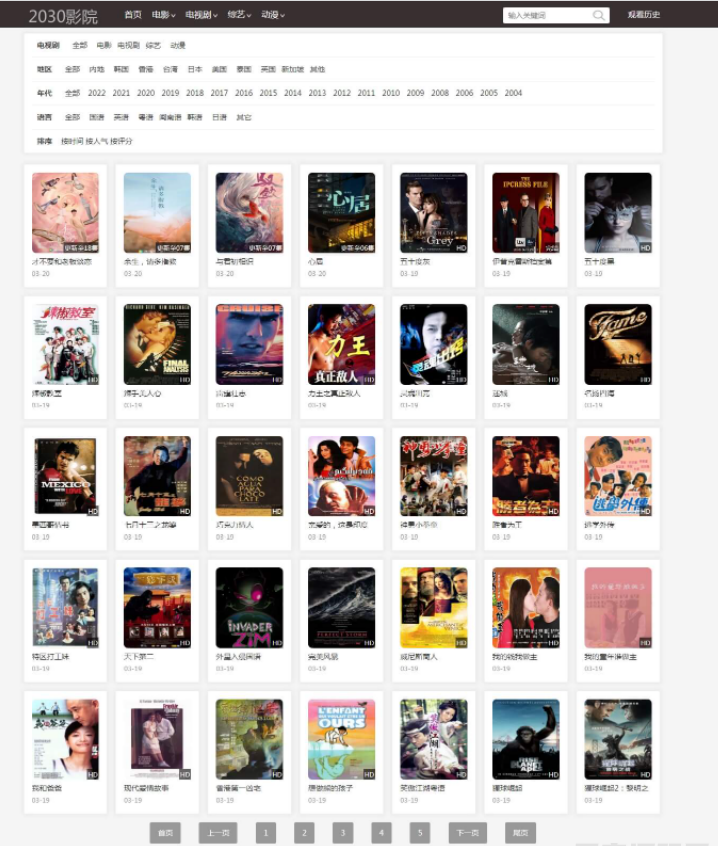This screenshot has height=846, width=718.
Task: Expand the 电视剧 navigation dropdown
Action: click(x=201, y=15)
